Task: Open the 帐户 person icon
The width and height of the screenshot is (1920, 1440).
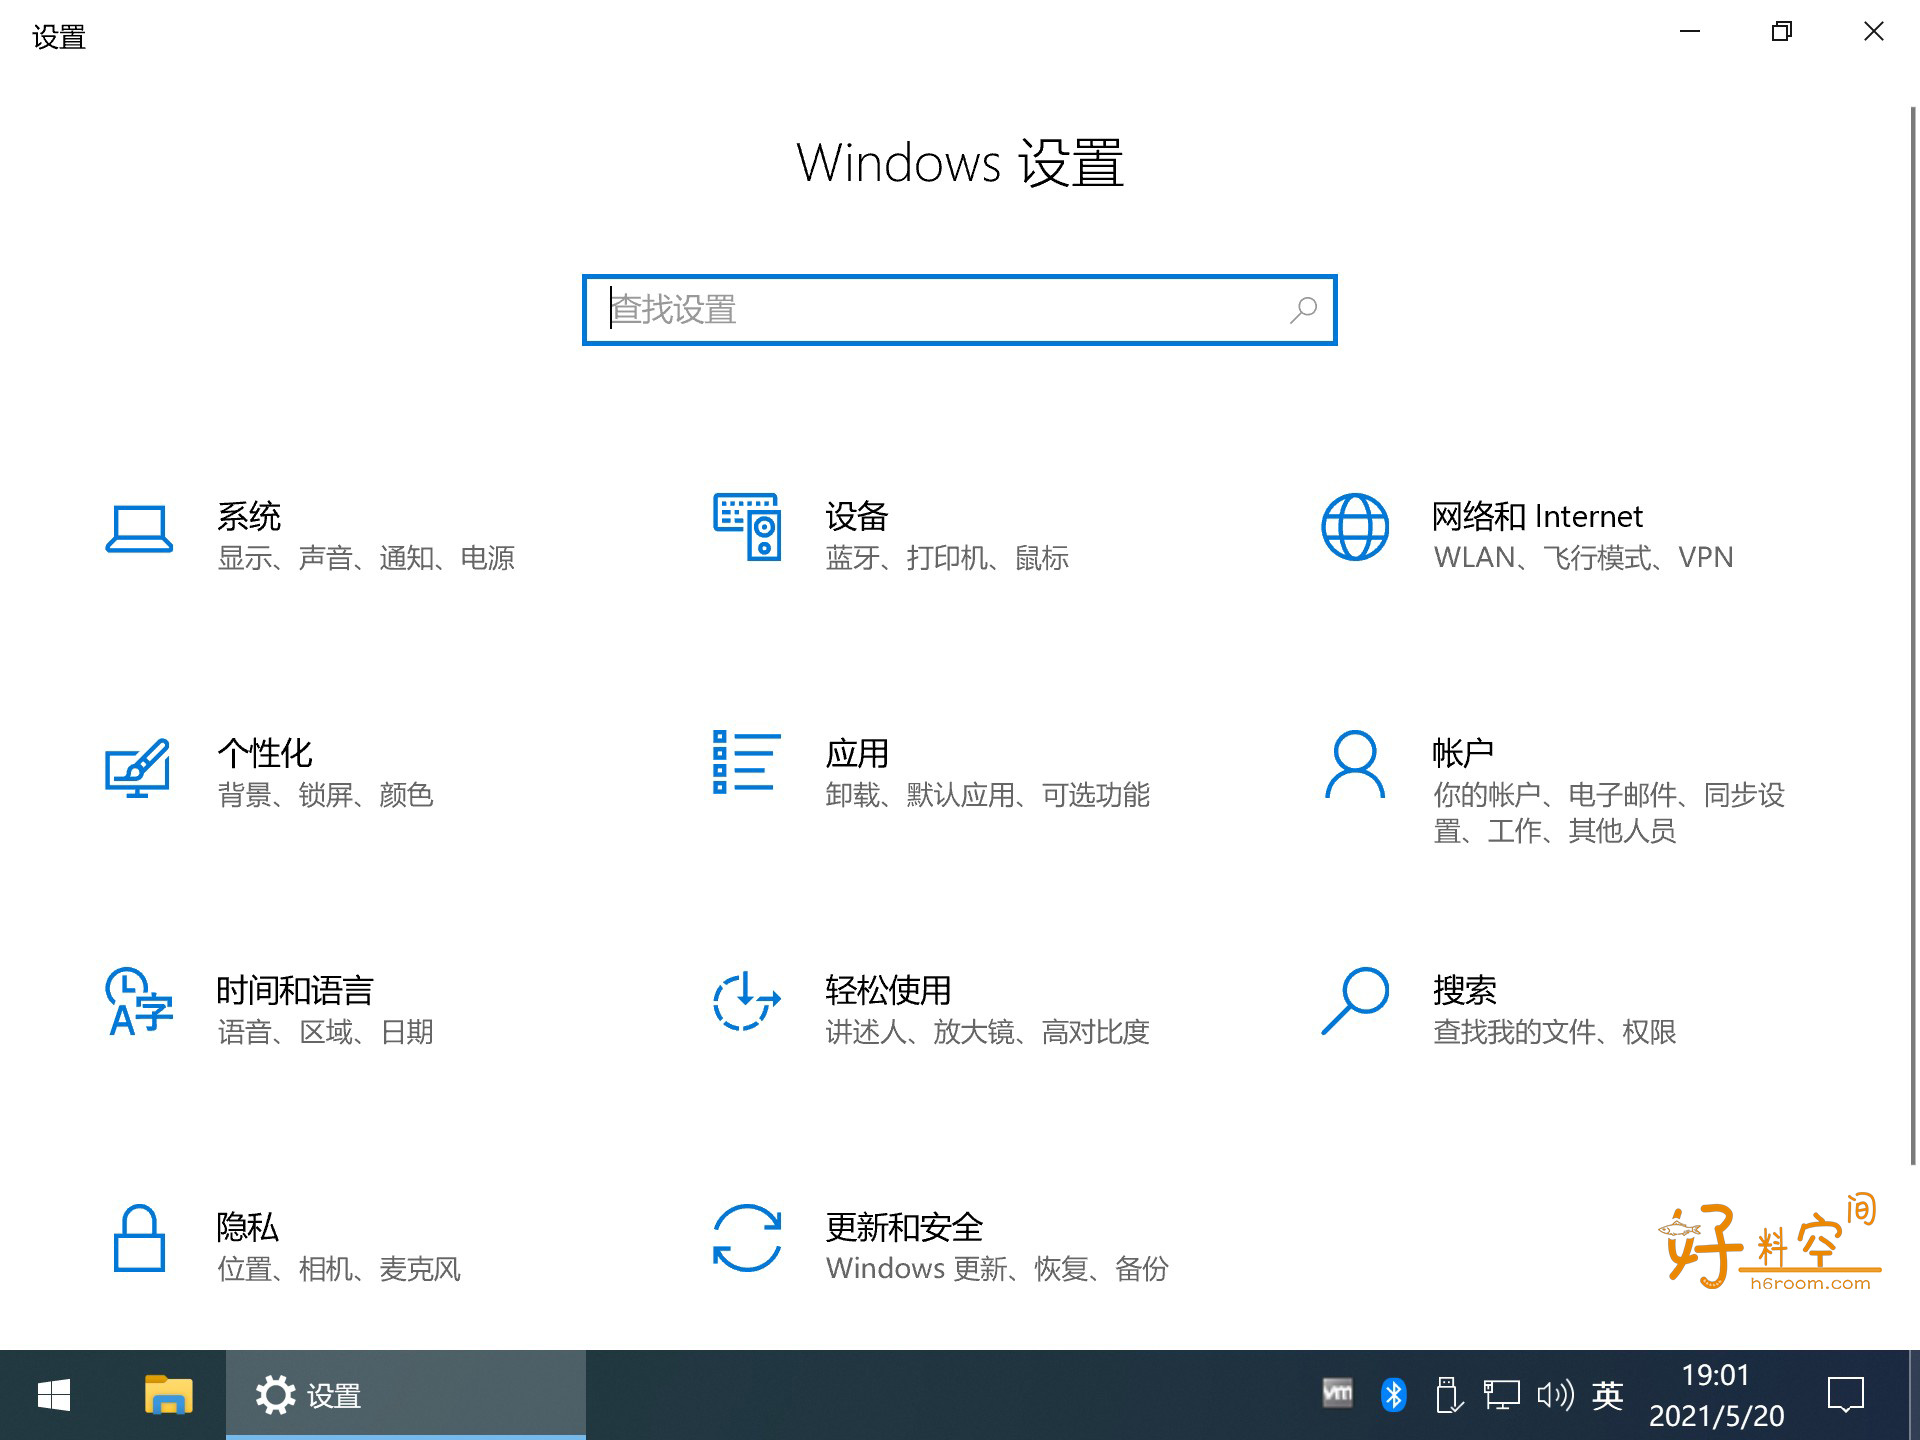Action: point(1355,764)
